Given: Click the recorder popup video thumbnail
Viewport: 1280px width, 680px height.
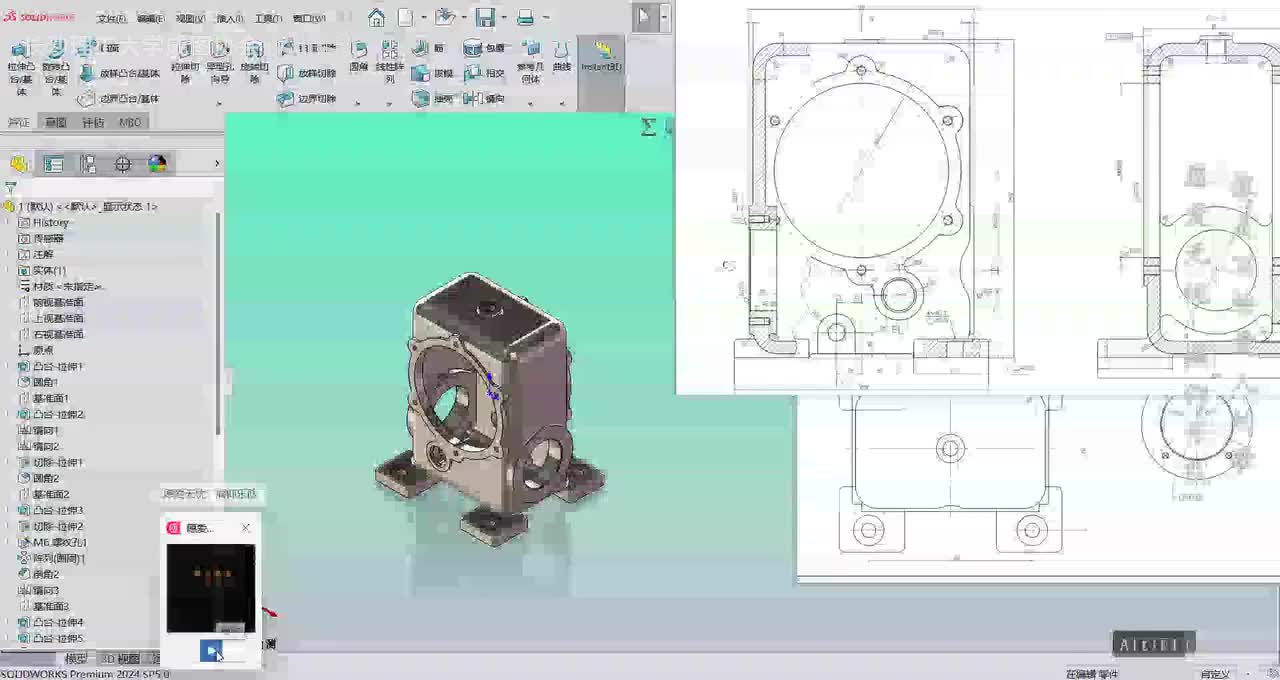Looking at the screenshot, I should 211,588.
